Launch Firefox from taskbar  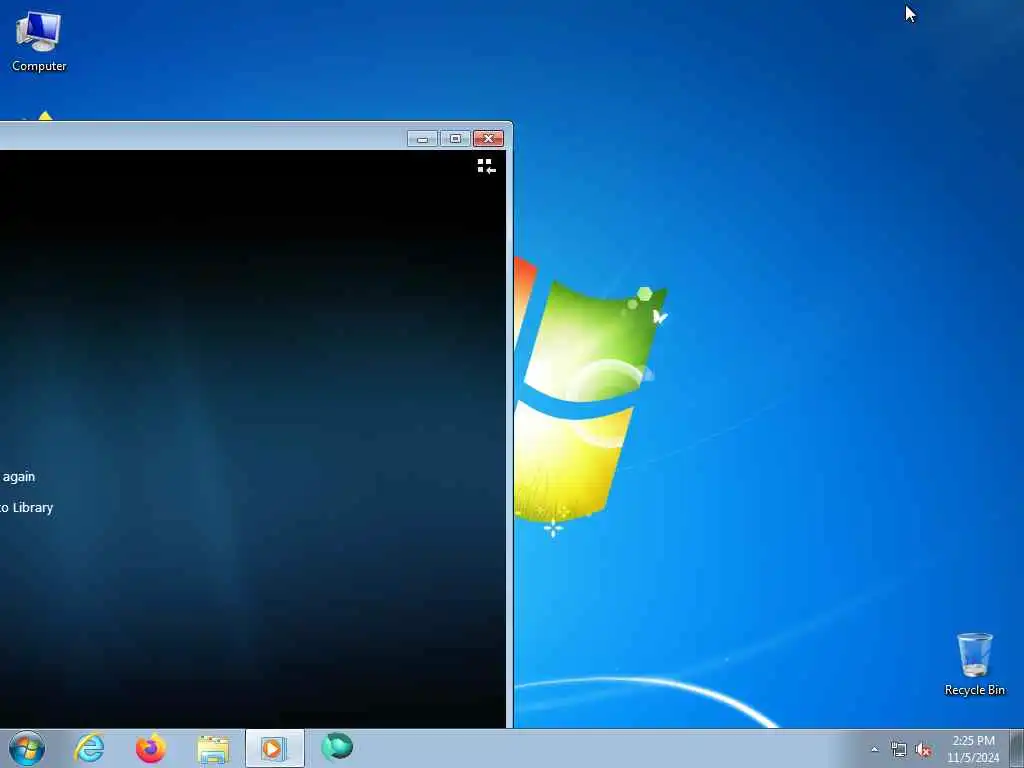click(x=151, y=748)
